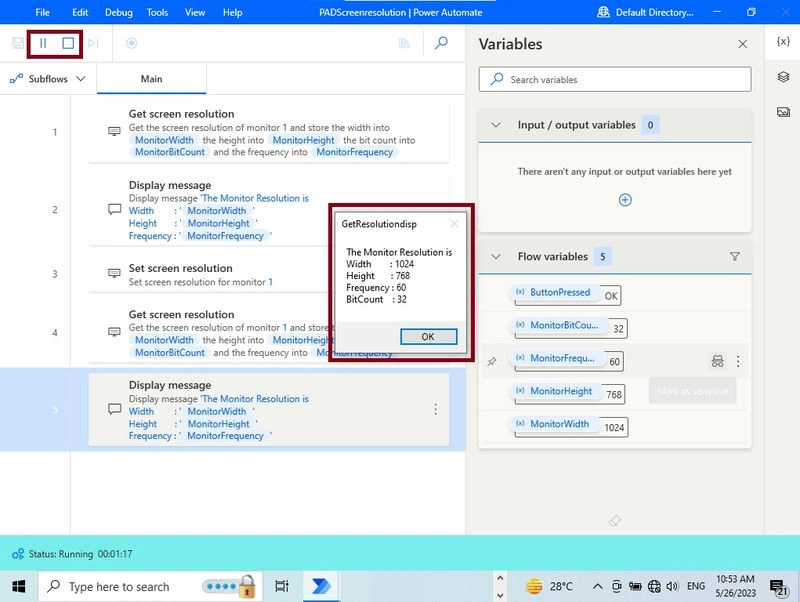The width and height of the screenshot is (800, 602).
Task: Click the Recorder icon in toolbar
Action: [x=131, y=43]
